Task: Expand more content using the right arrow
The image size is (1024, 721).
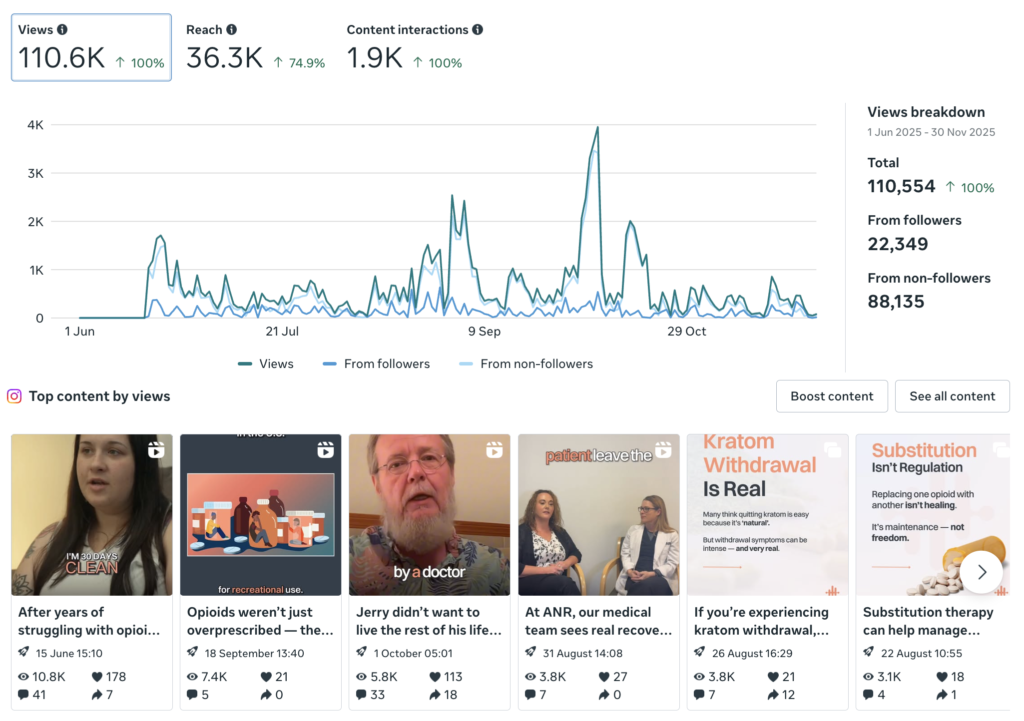Action: (982, 572)
